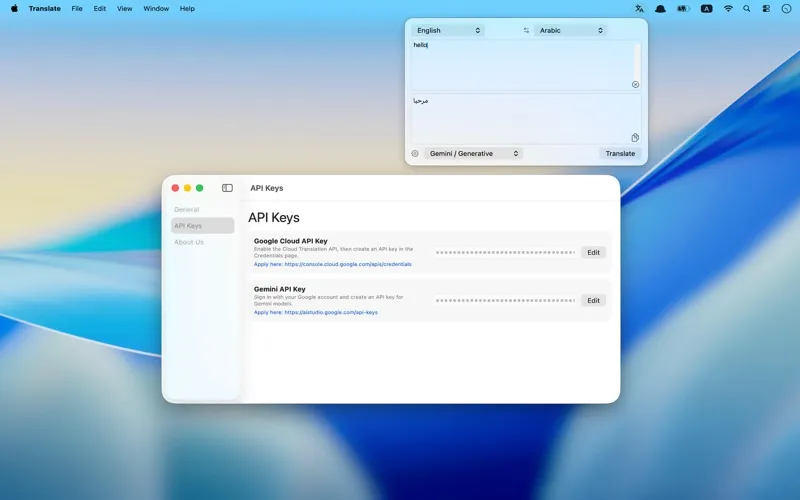Minimize the API Keys window
Screen dimensions: 800x500
click(x=188, y=188)
